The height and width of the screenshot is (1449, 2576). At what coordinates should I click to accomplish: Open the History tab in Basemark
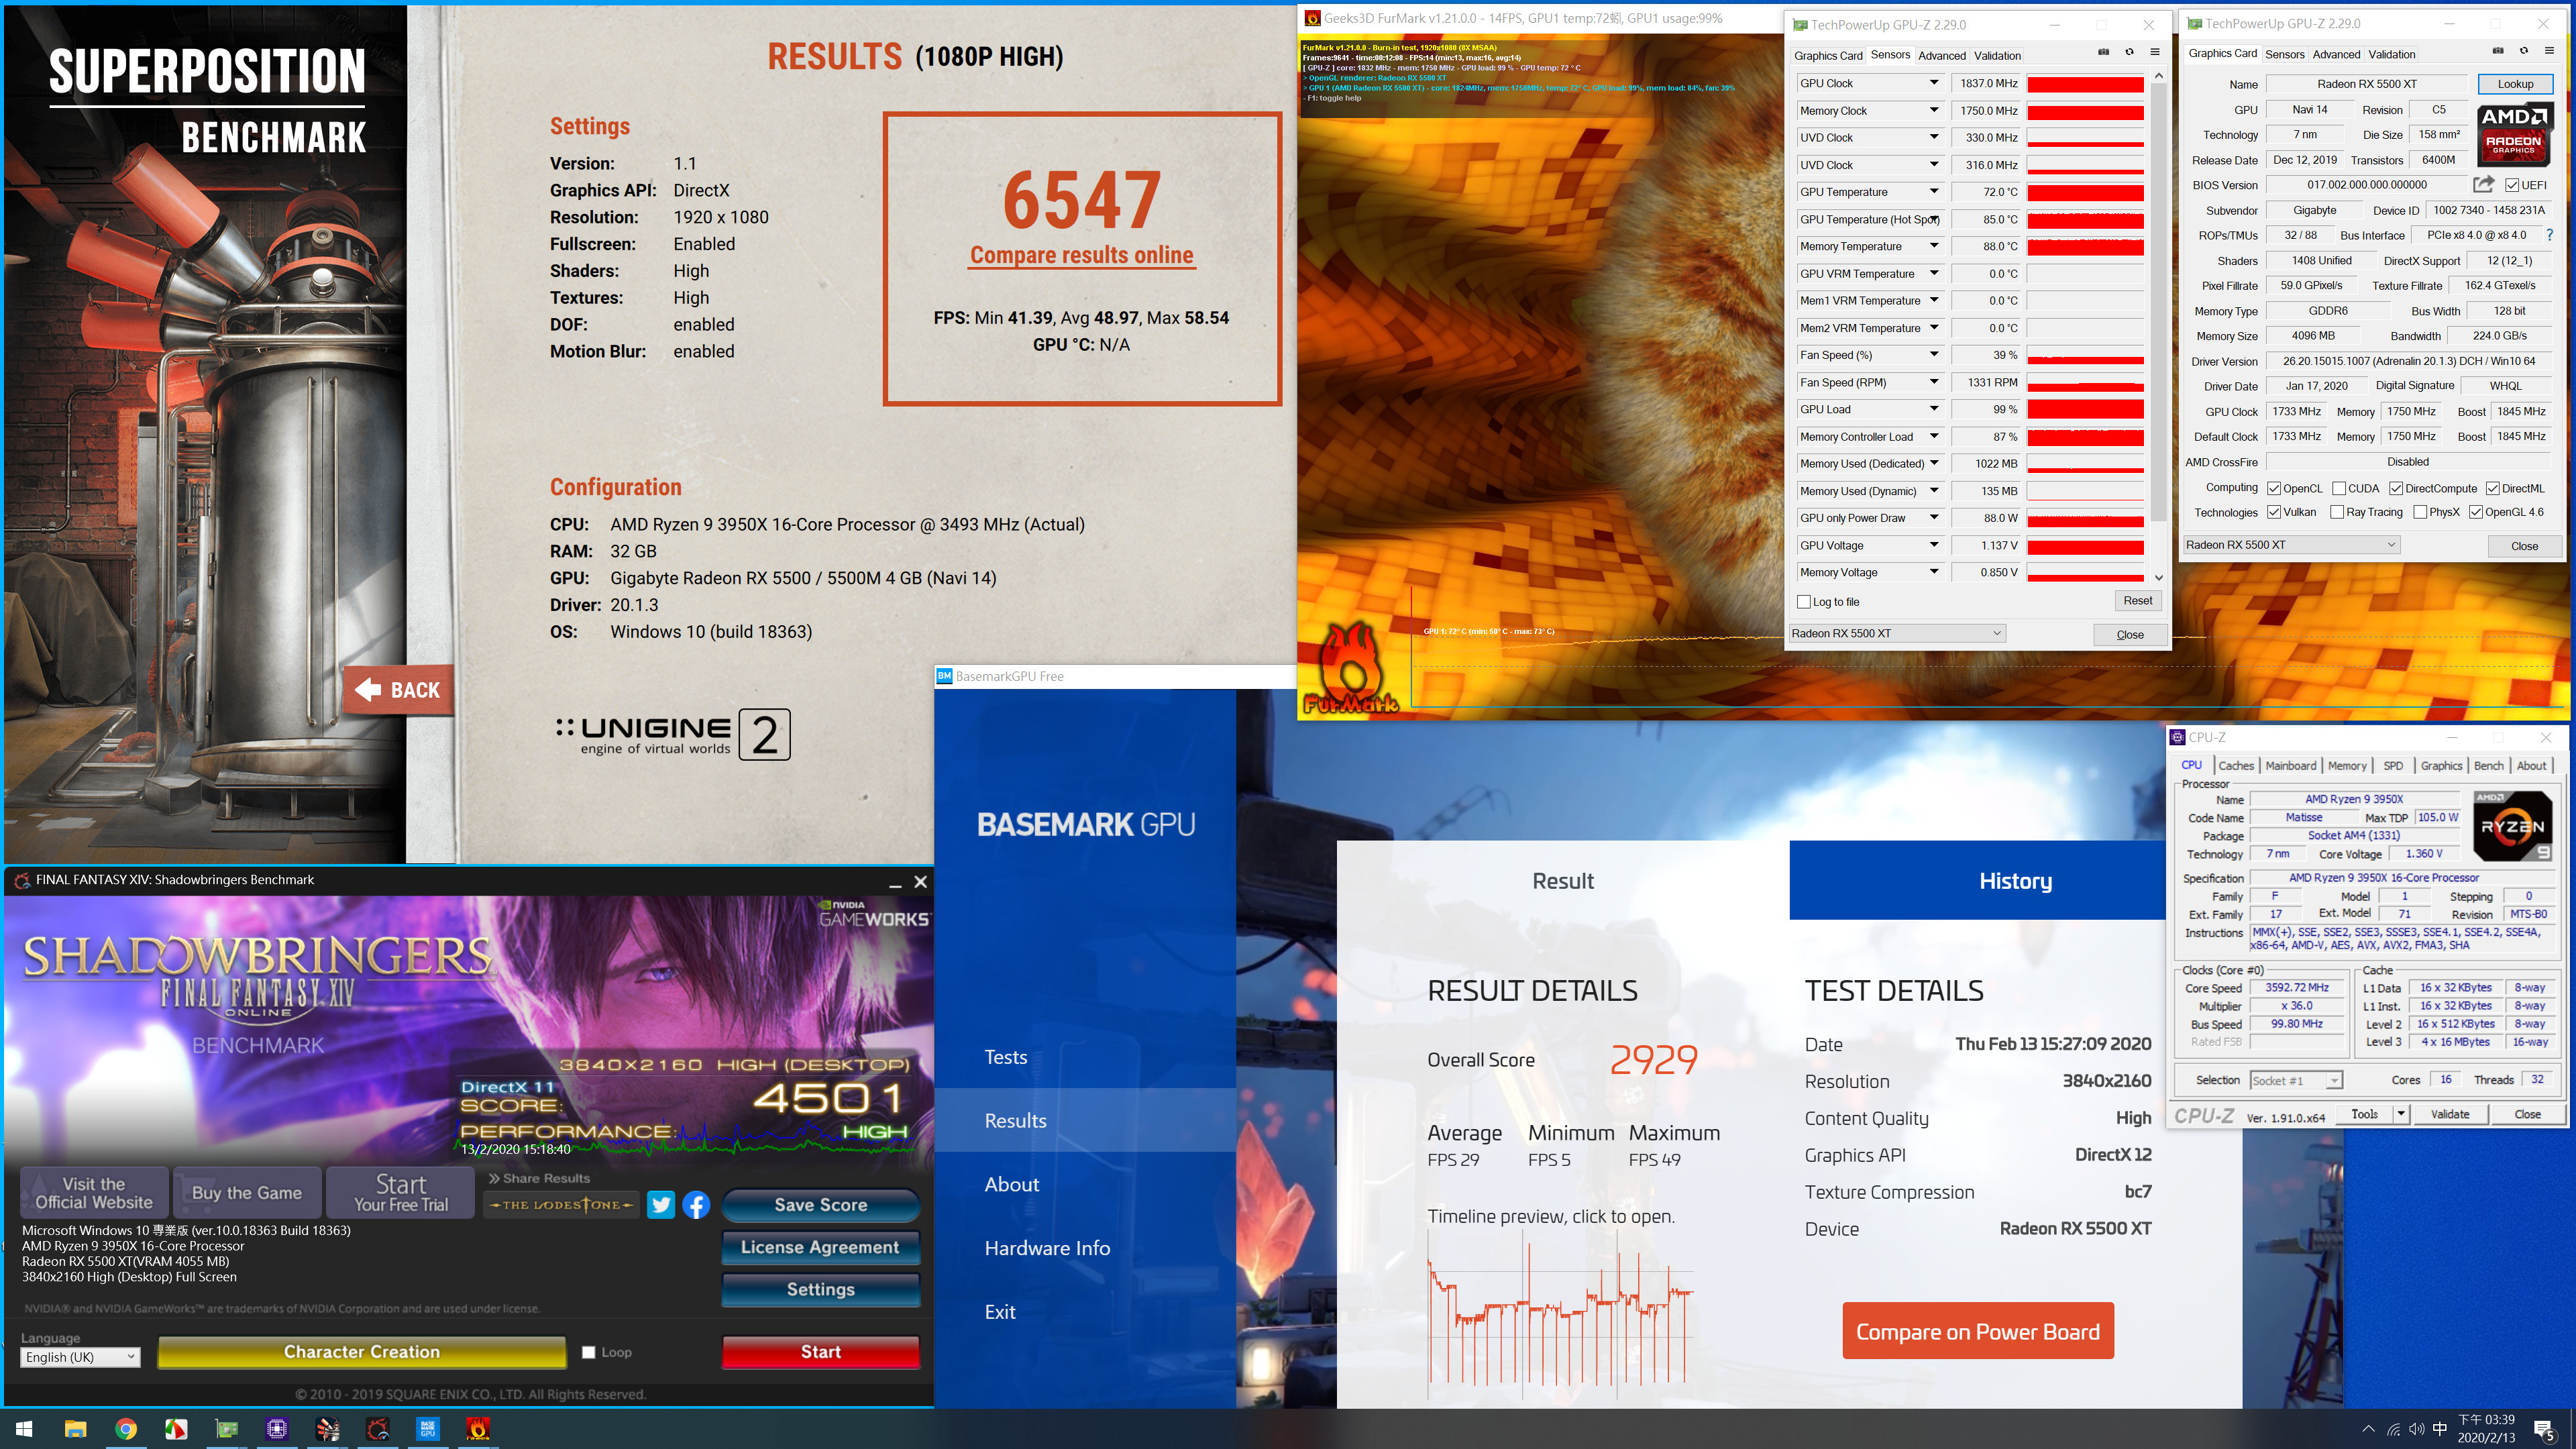pyautogui.click(x=2015, y=881)
